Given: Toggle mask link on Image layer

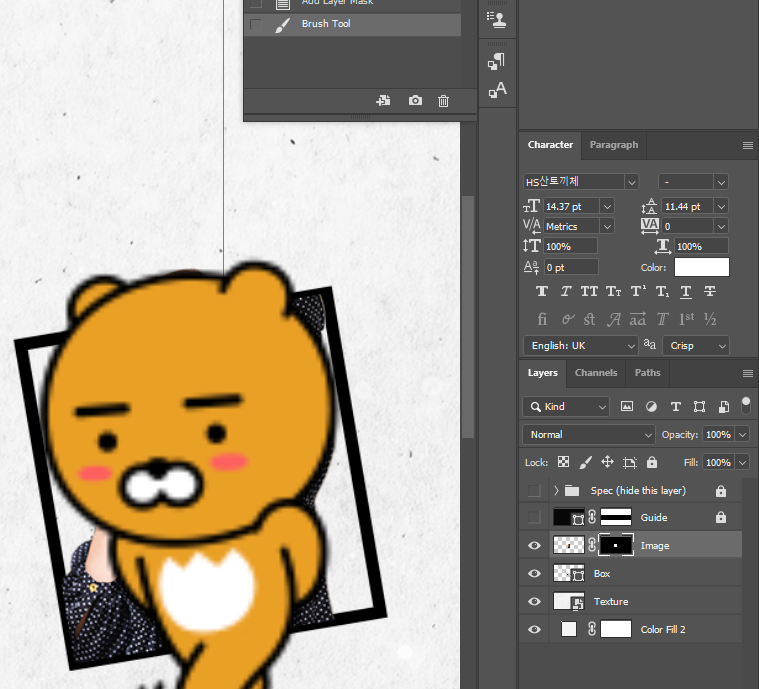Looking at the screenshot, I should (x=592, y=545).
